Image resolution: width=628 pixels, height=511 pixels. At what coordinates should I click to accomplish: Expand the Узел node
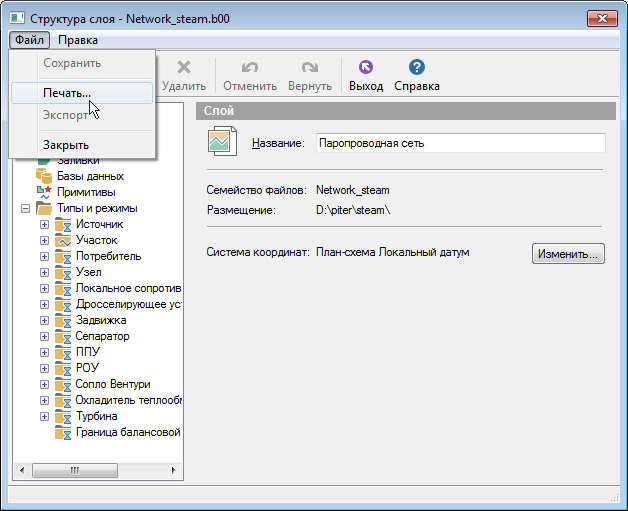44,273
